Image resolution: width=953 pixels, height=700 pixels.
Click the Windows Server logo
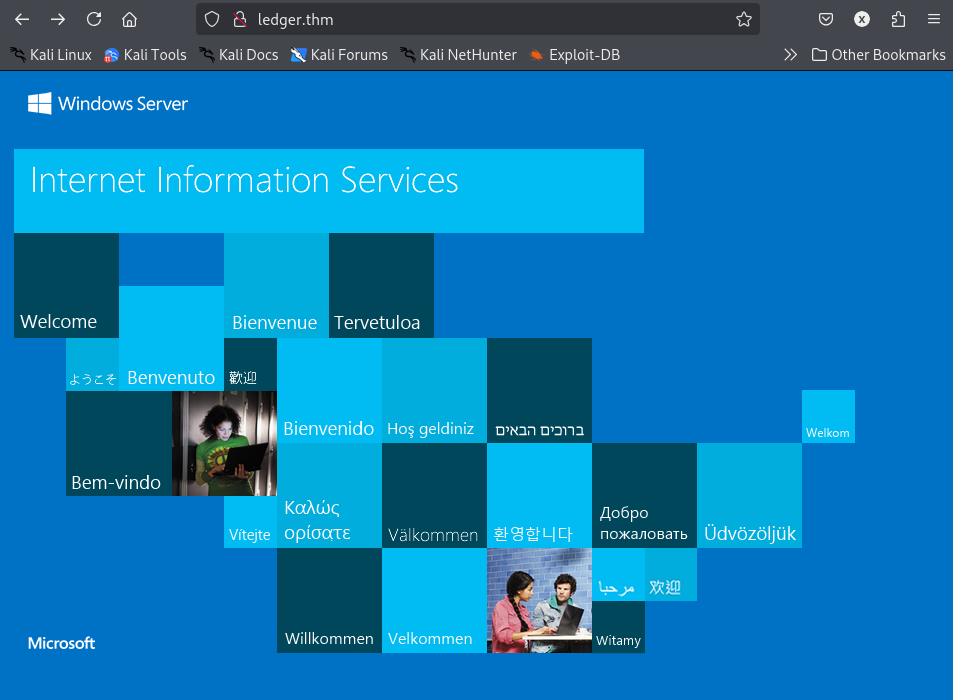click(x=108, y=104)
